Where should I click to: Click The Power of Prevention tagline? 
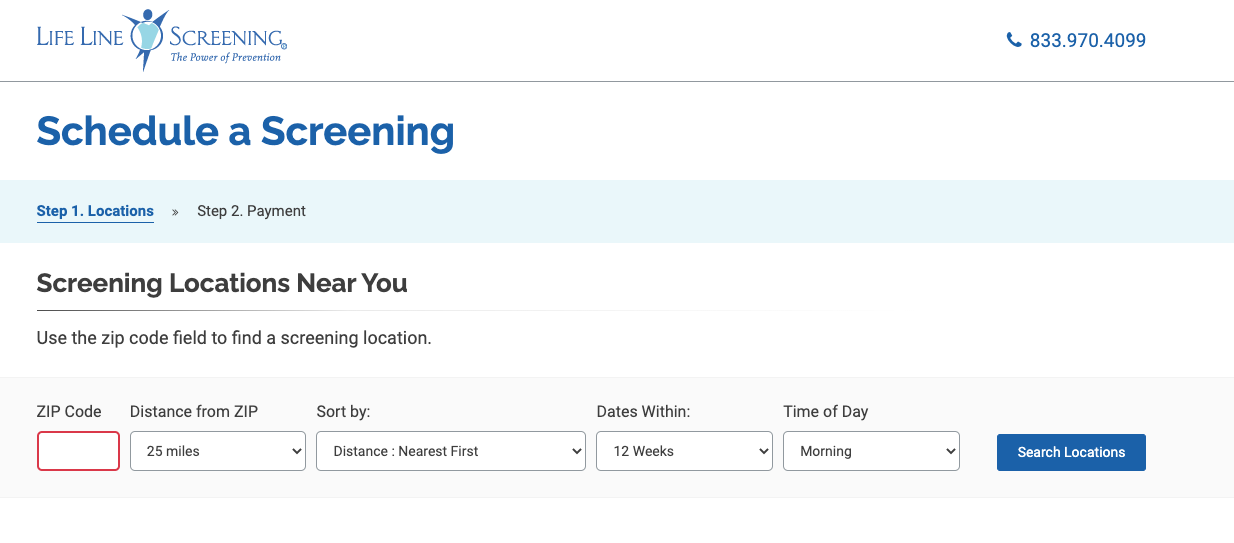point(225,58)
